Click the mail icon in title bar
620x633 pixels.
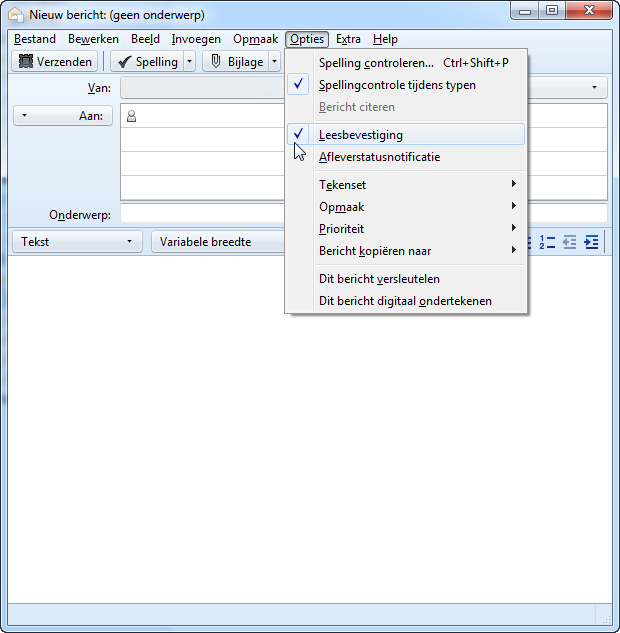(x=16, y=15)
